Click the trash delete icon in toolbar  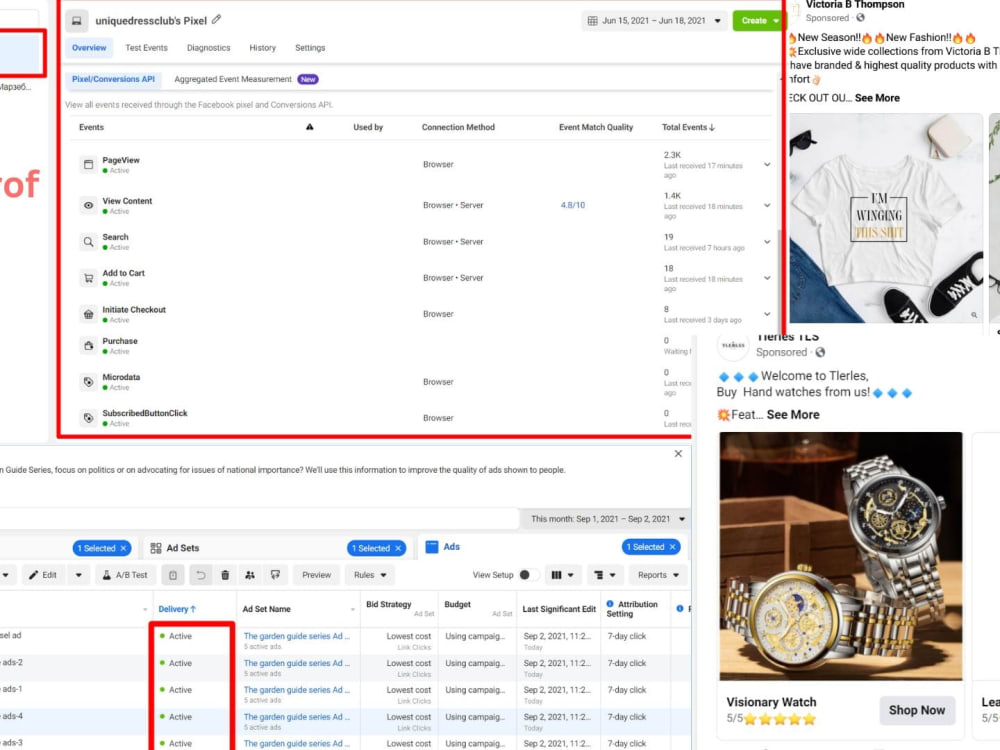point(225,575)
